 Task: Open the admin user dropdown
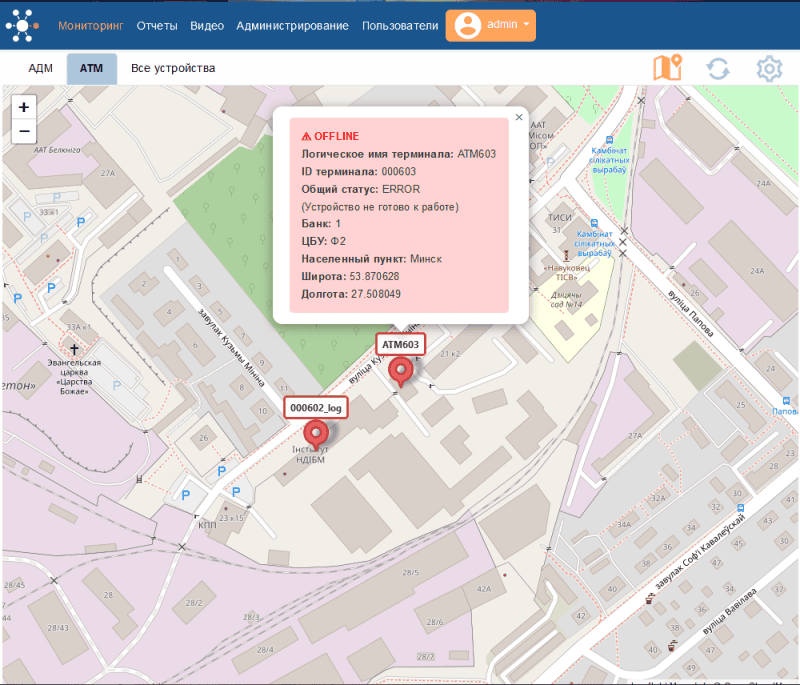click(490, 26)
